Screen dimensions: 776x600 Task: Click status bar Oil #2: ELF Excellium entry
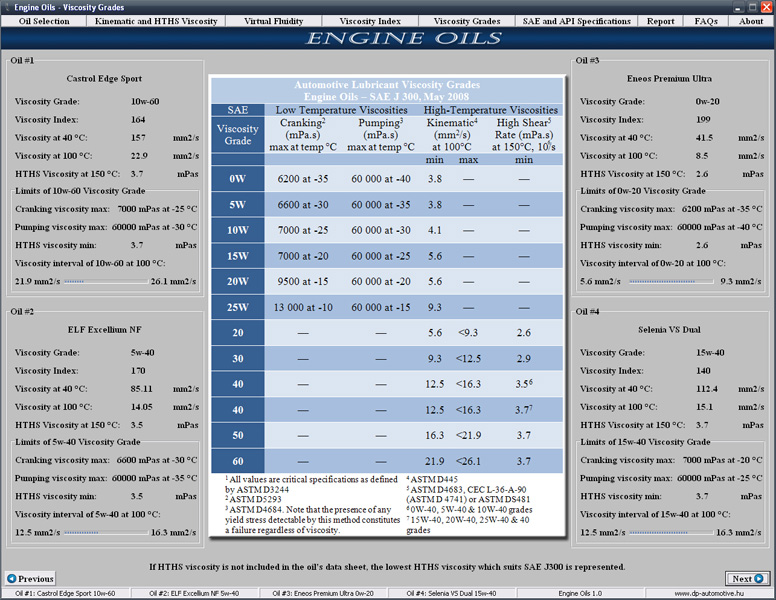coord(194,593)
